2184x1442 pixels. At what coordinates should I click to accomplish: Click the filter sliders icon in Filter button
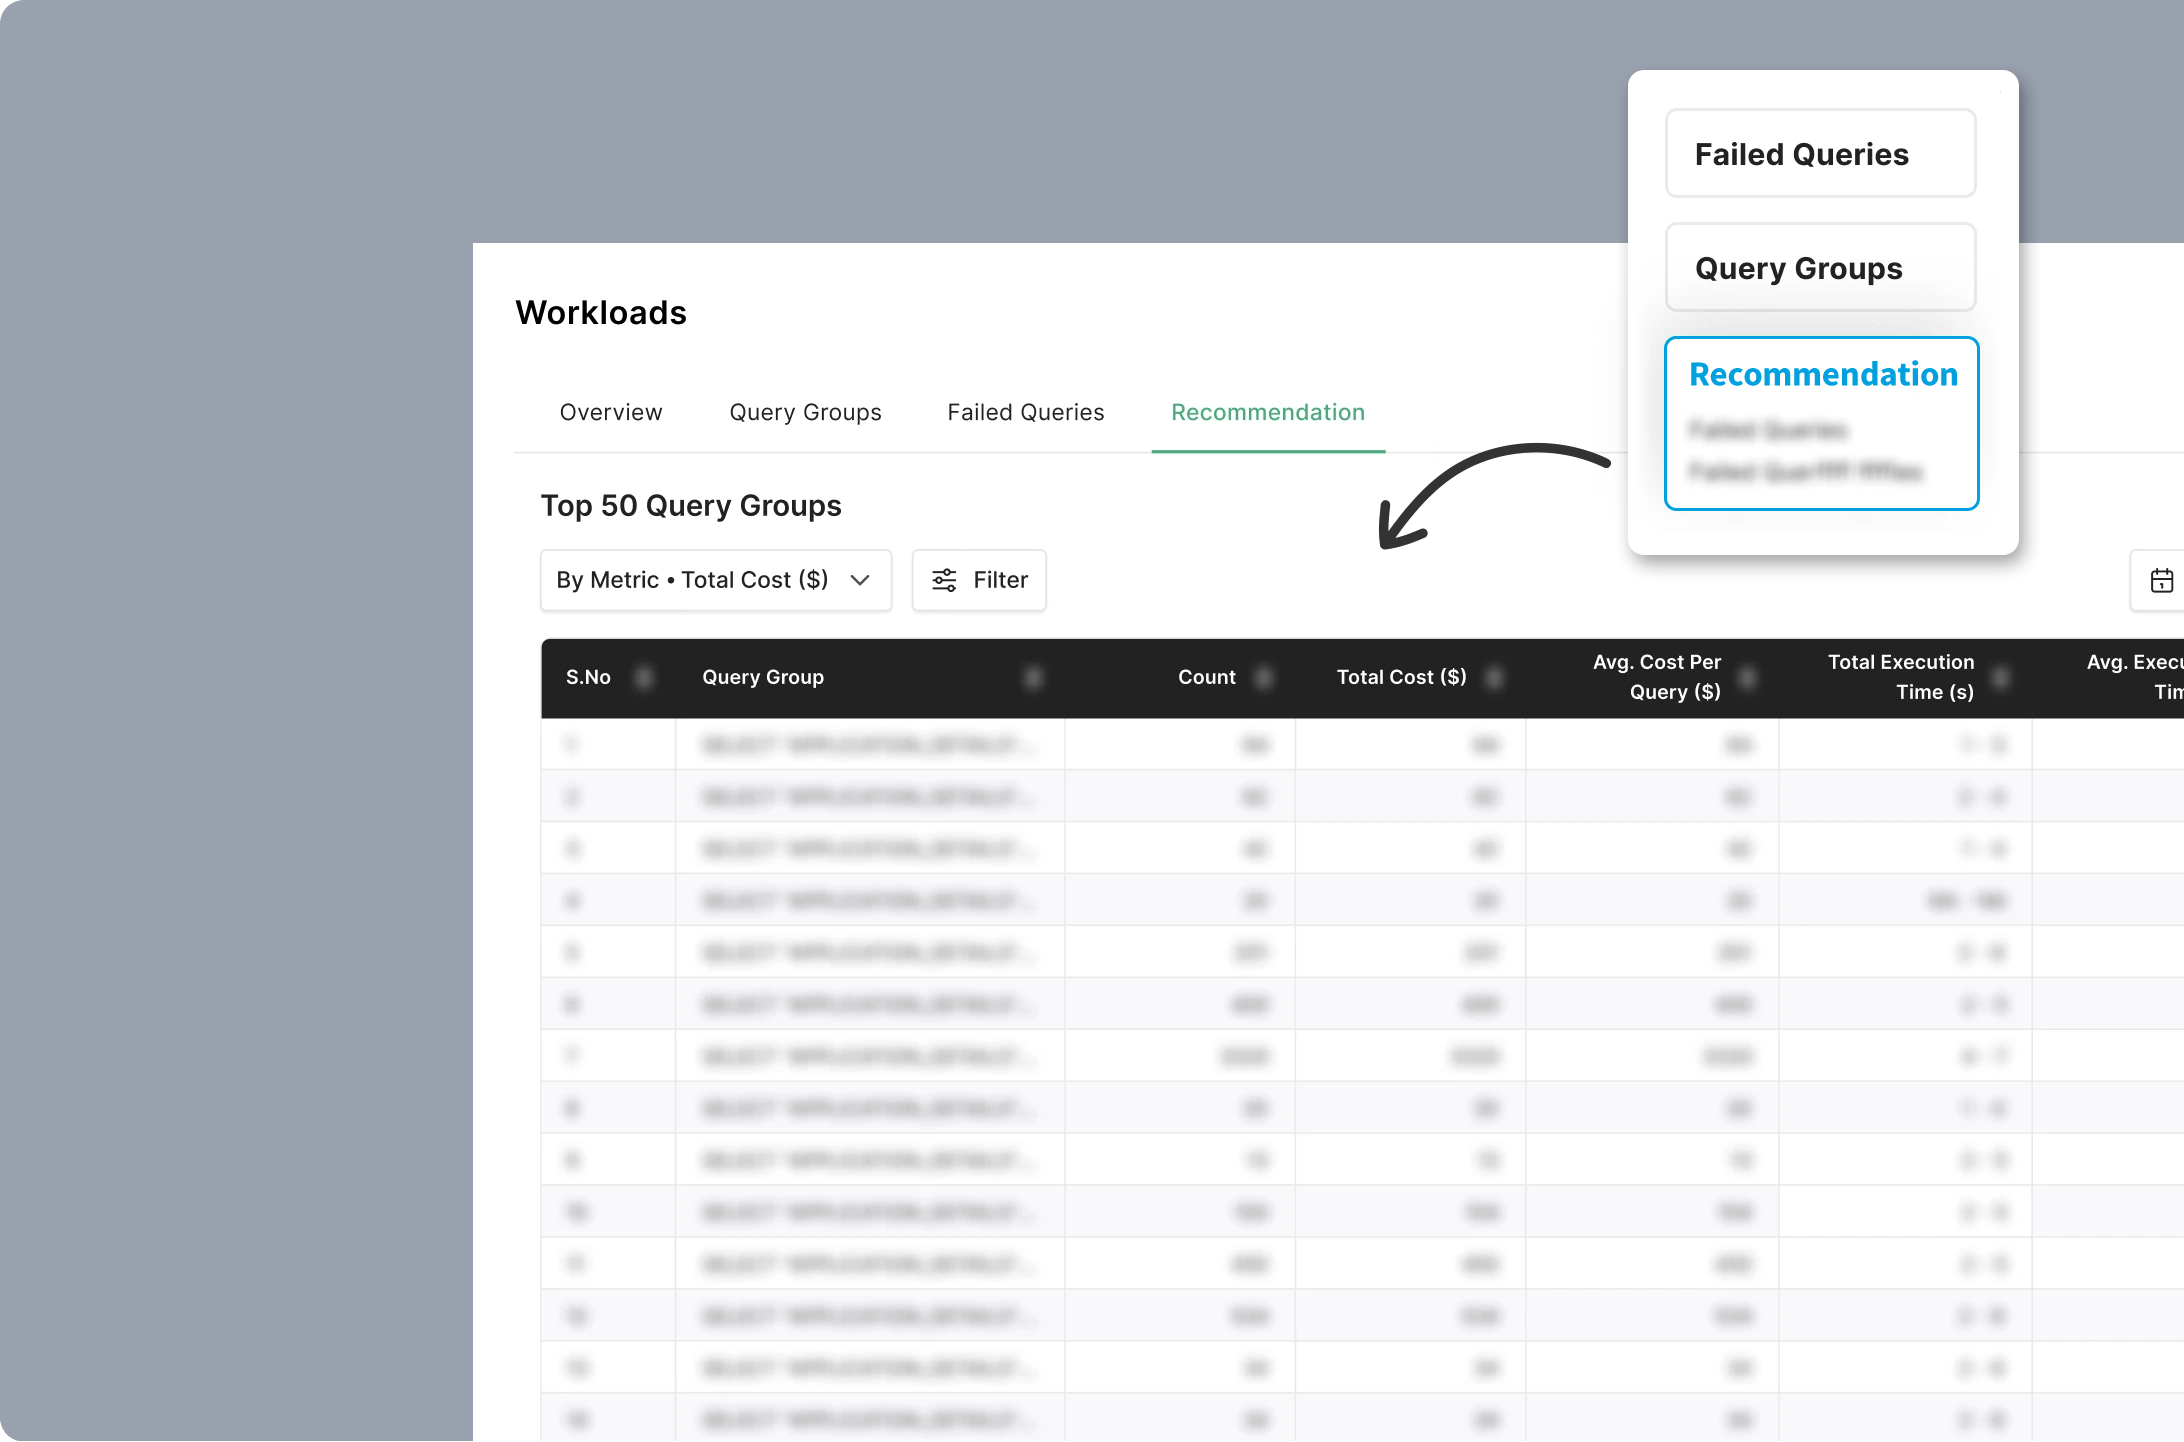944,580
